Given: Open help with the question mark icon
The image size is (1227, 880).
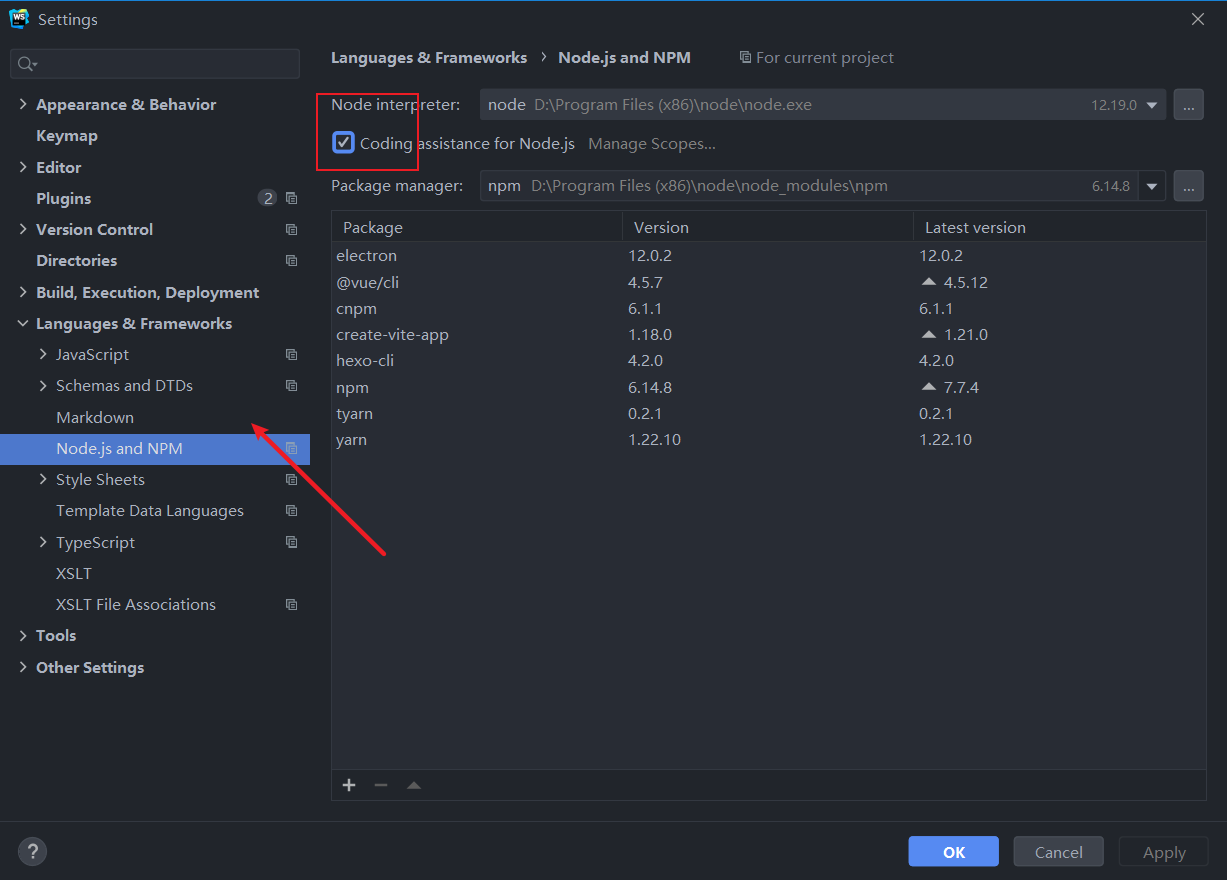Looking at the screenshot, I should pos(33,852).
